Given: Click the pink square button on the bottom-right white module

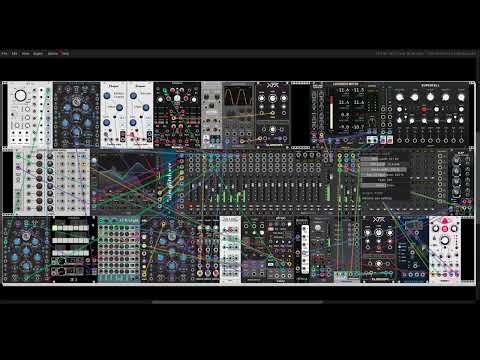Looking at the screenshot, I should click(445, 229).
